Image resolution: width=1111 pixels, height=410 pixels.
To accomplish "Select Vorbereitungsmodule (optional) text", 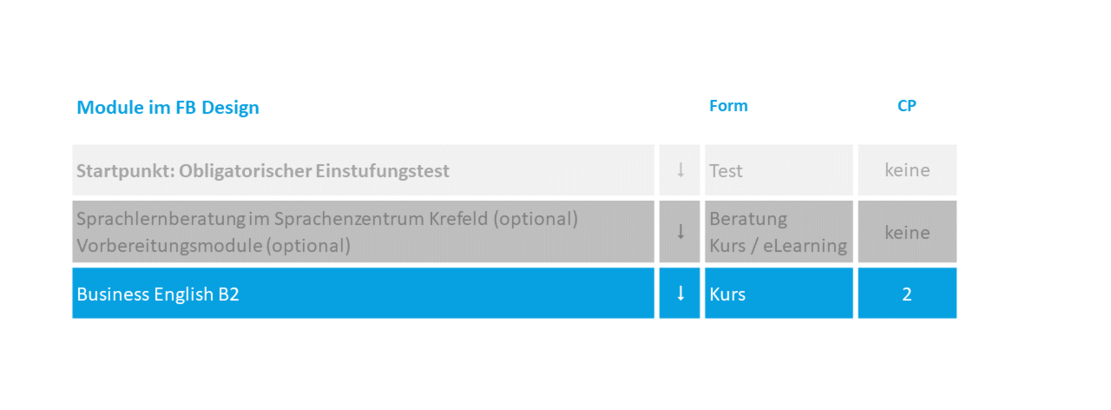I will (x=214, y=246).
